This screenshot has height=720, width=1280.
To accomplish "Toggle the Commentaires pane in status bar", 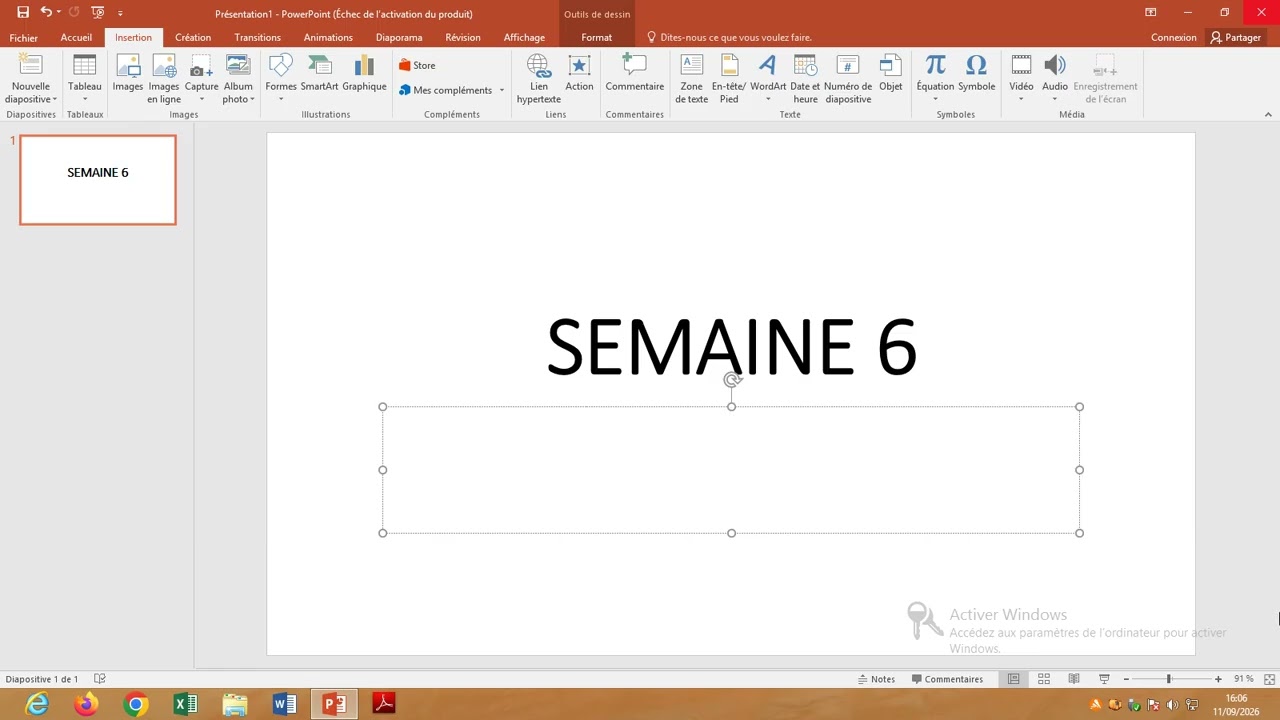I will click(x=947, y=679).
